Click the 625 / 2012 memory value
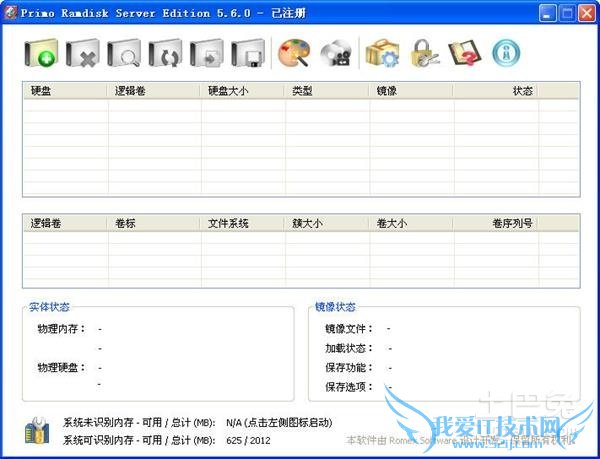600x459 pixels. (x=248, y=441)
